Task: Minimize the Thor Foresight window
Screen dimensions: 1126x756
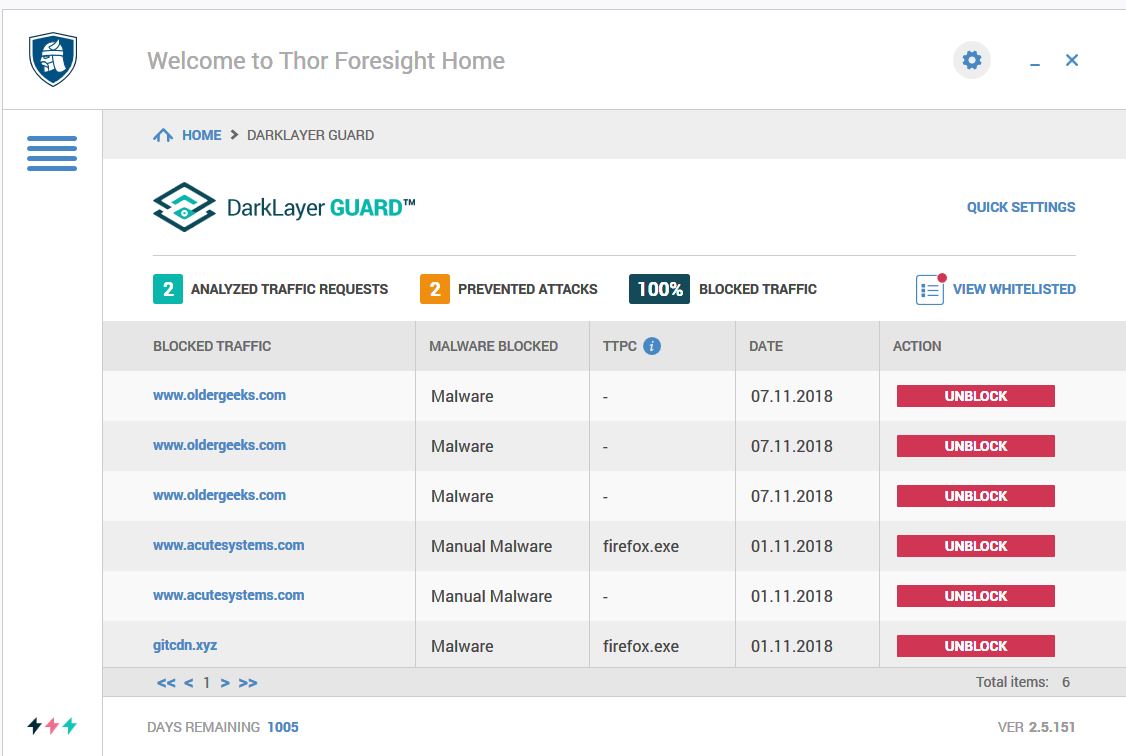Action: point(1035,63)
